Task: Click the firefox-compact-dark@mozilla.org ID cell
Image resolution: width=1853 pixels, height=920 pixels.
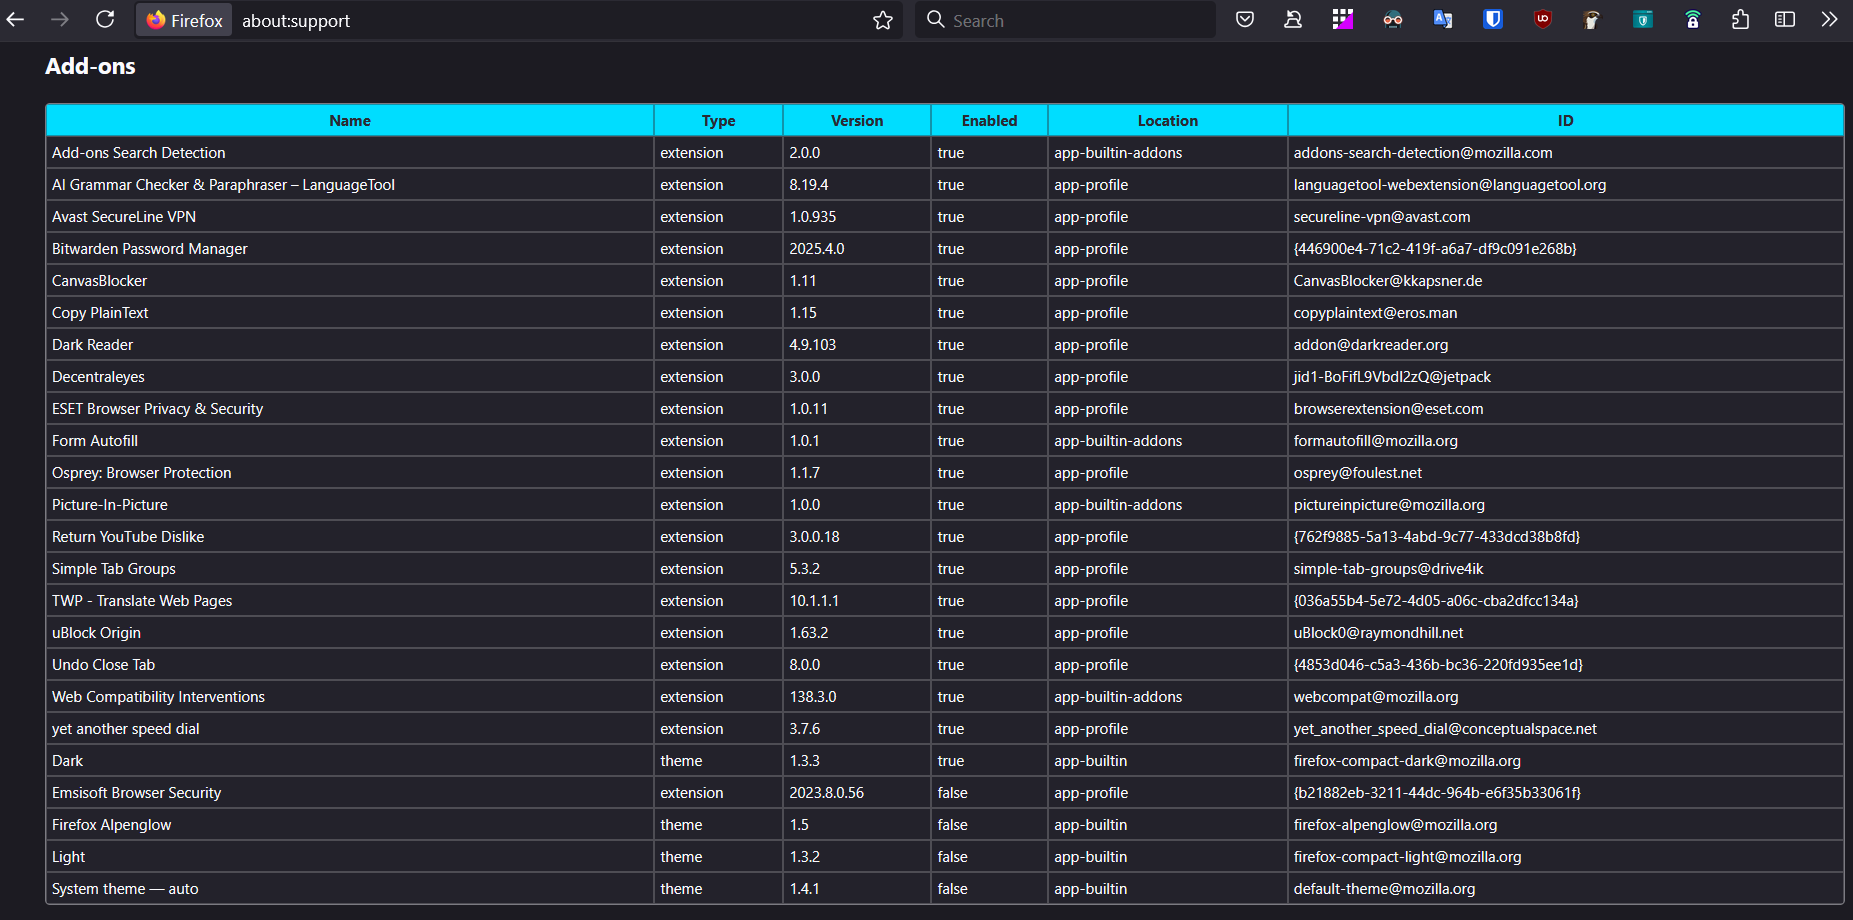Action: [x=1565, y=760]
